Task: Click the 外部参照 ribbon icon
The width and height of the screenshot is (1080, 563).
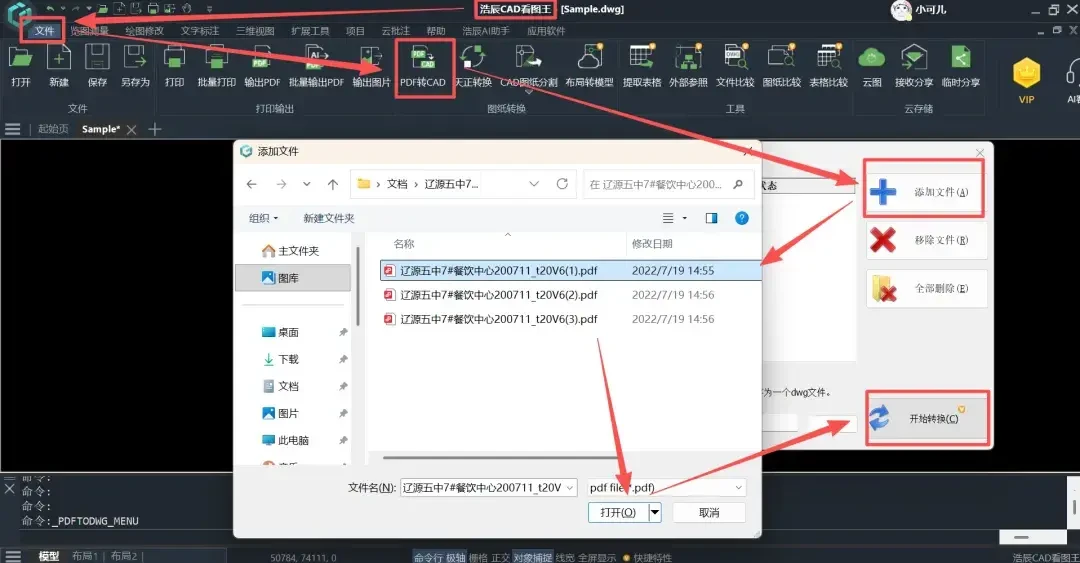Action: (688, 59)
